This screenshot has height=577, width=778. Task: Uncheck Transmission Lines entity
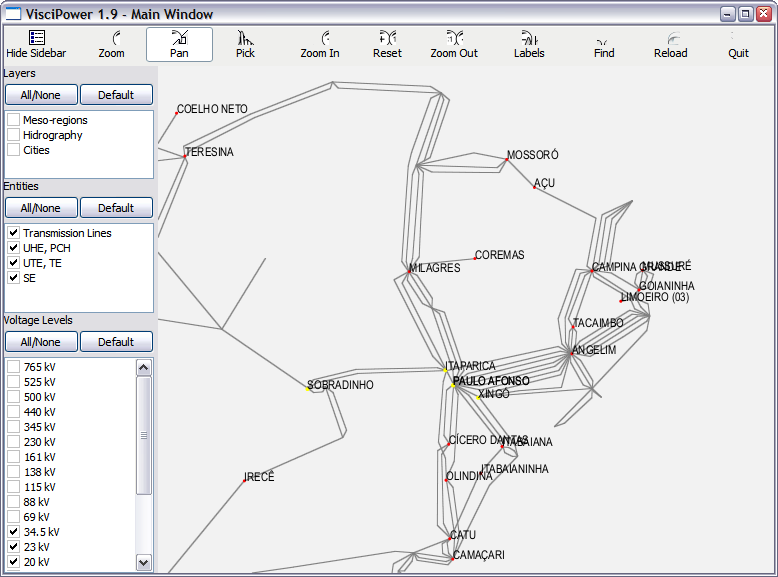click(x=14, y=233)
